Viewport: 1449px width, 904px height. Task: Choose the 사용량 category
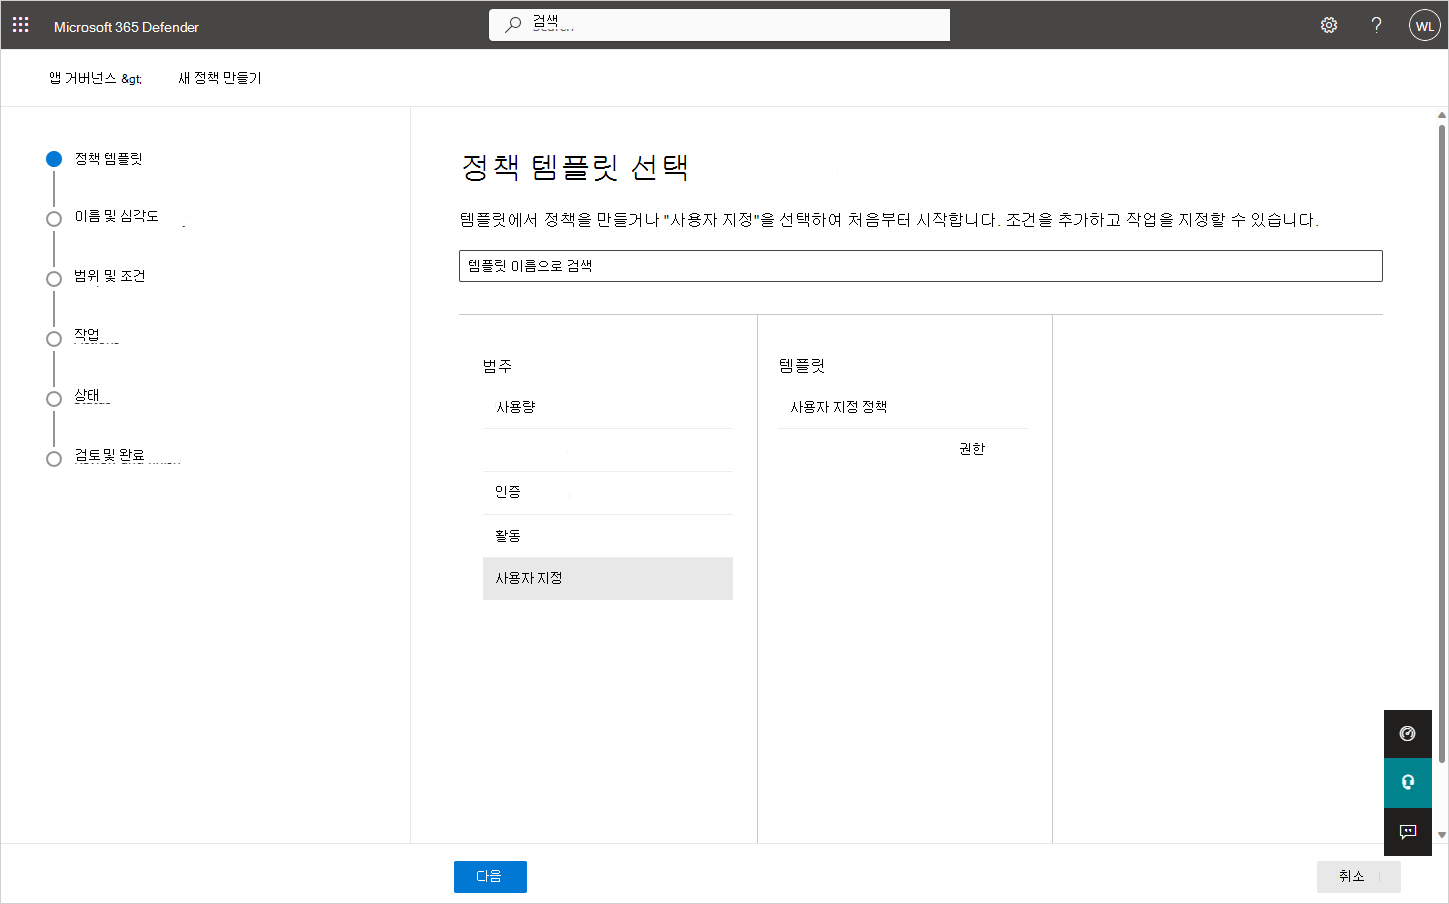pos(607,407)
